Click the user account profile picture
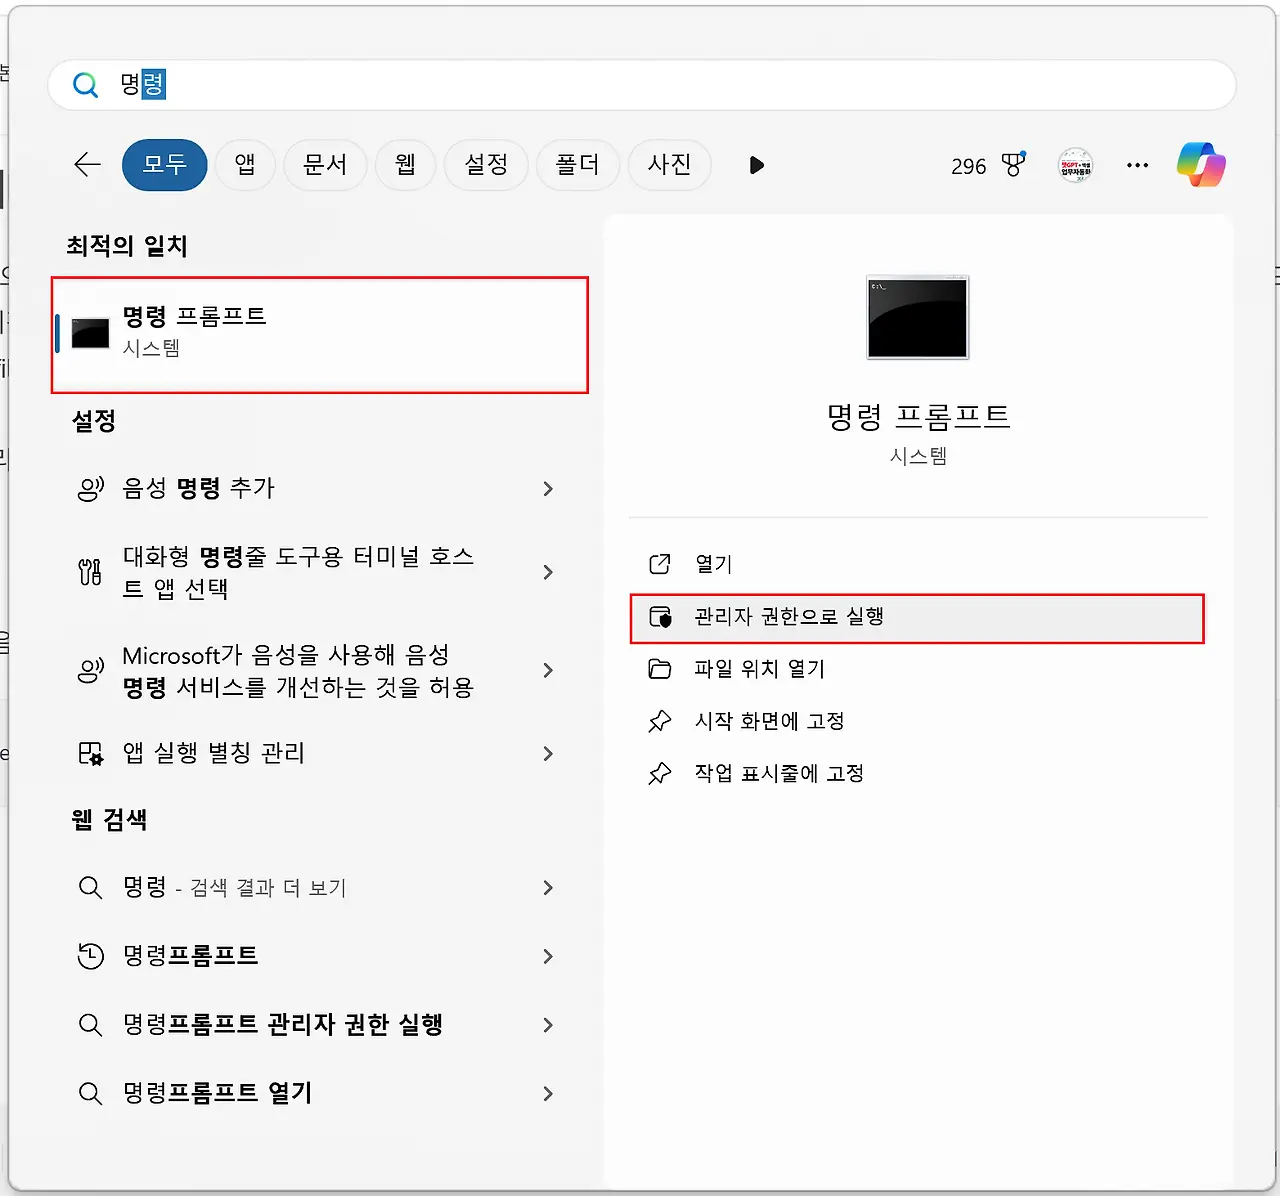1280x1196 pixels. tap(1075, 165)
